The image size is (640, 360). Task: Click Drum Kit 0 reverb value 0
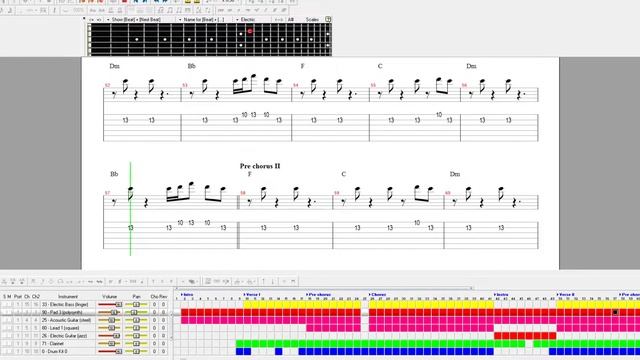pyautogui.click(x=163, y=351)
